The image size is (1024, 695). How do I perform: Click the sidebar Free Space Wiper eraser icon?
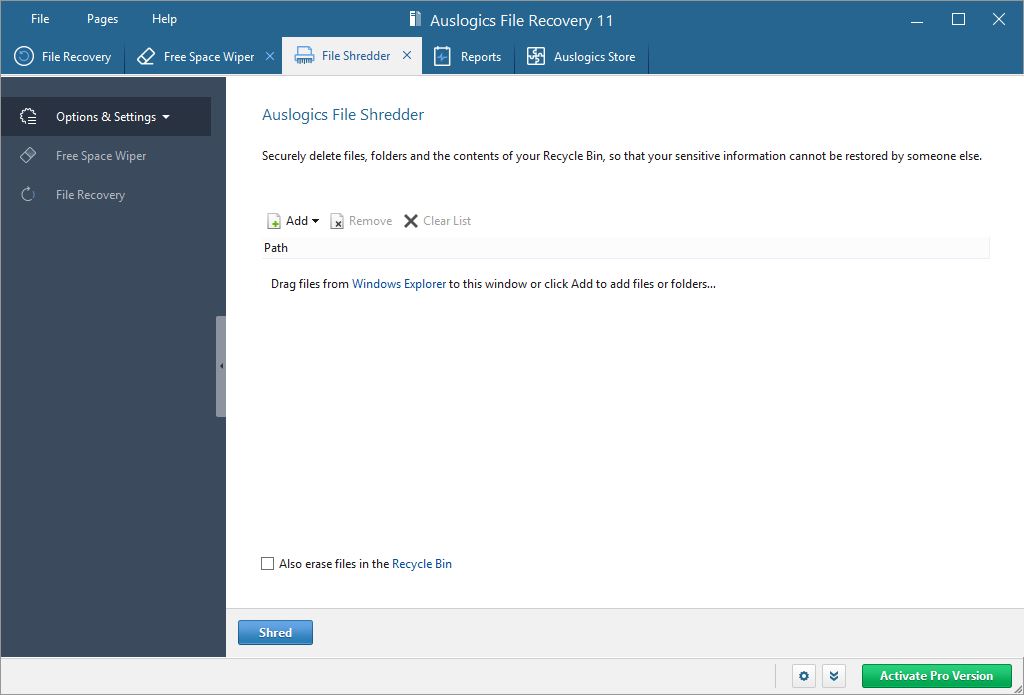28,155
